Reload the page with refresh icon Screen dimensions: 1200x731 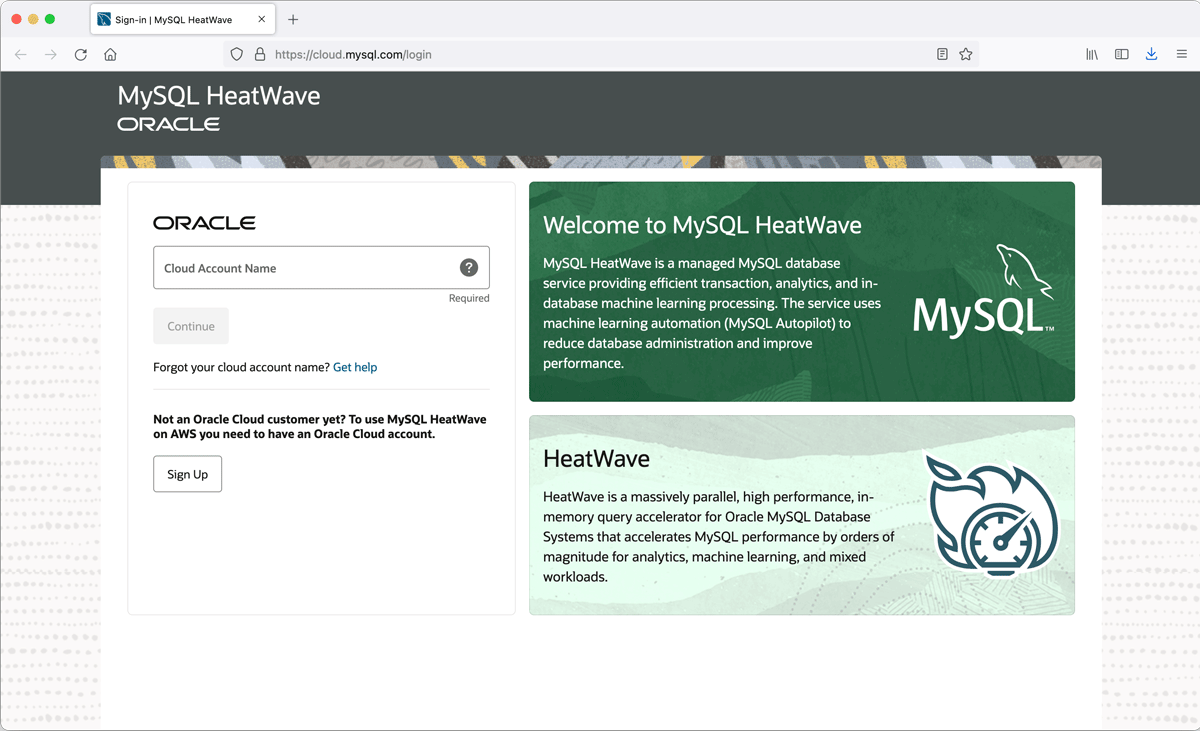pos(81,54)
